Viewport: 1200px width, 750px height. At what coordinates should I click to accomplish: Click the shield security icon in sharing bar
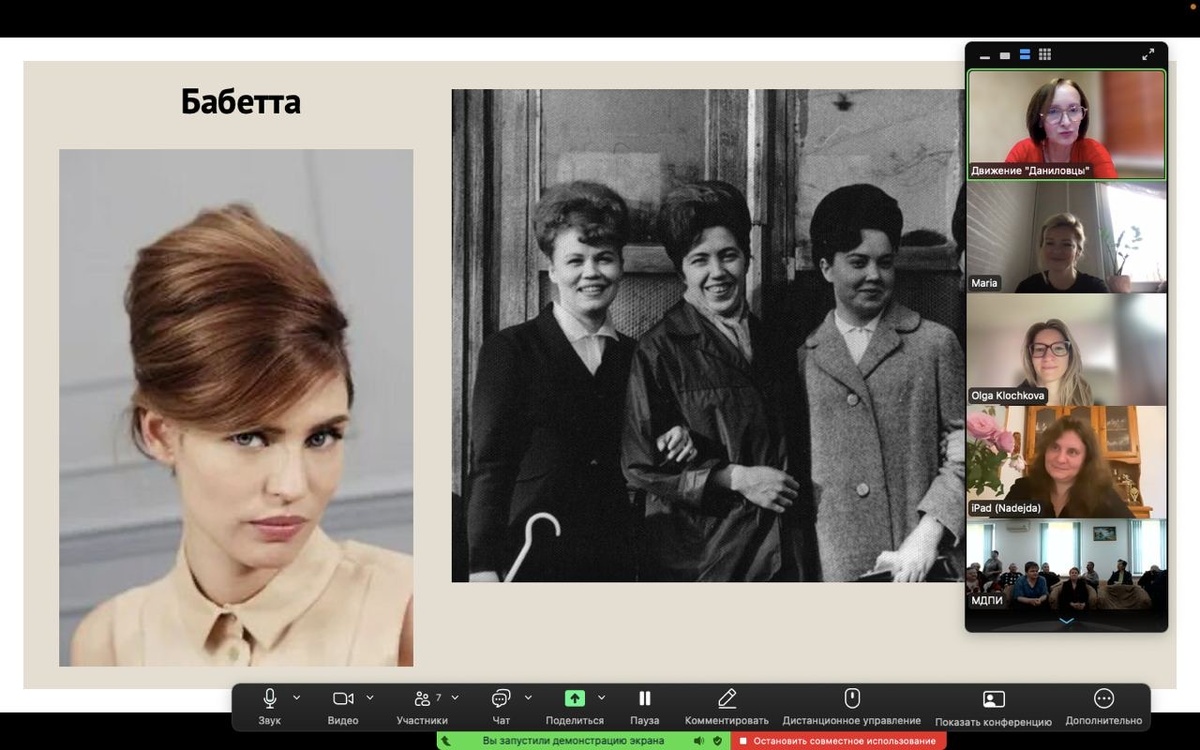pyautogui.click(x=717, y=741)
